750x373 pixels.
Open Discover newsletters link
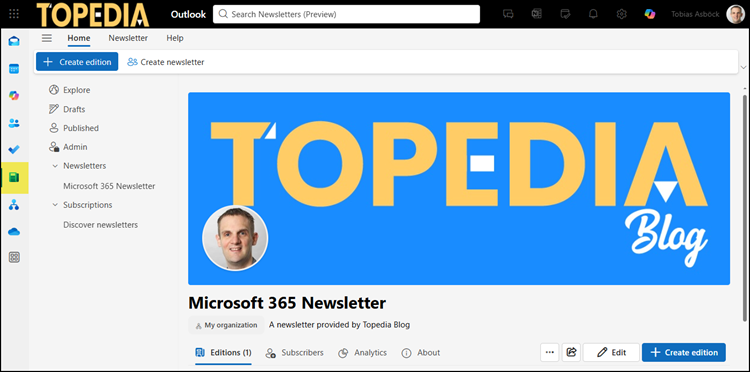tap(100, 225)
